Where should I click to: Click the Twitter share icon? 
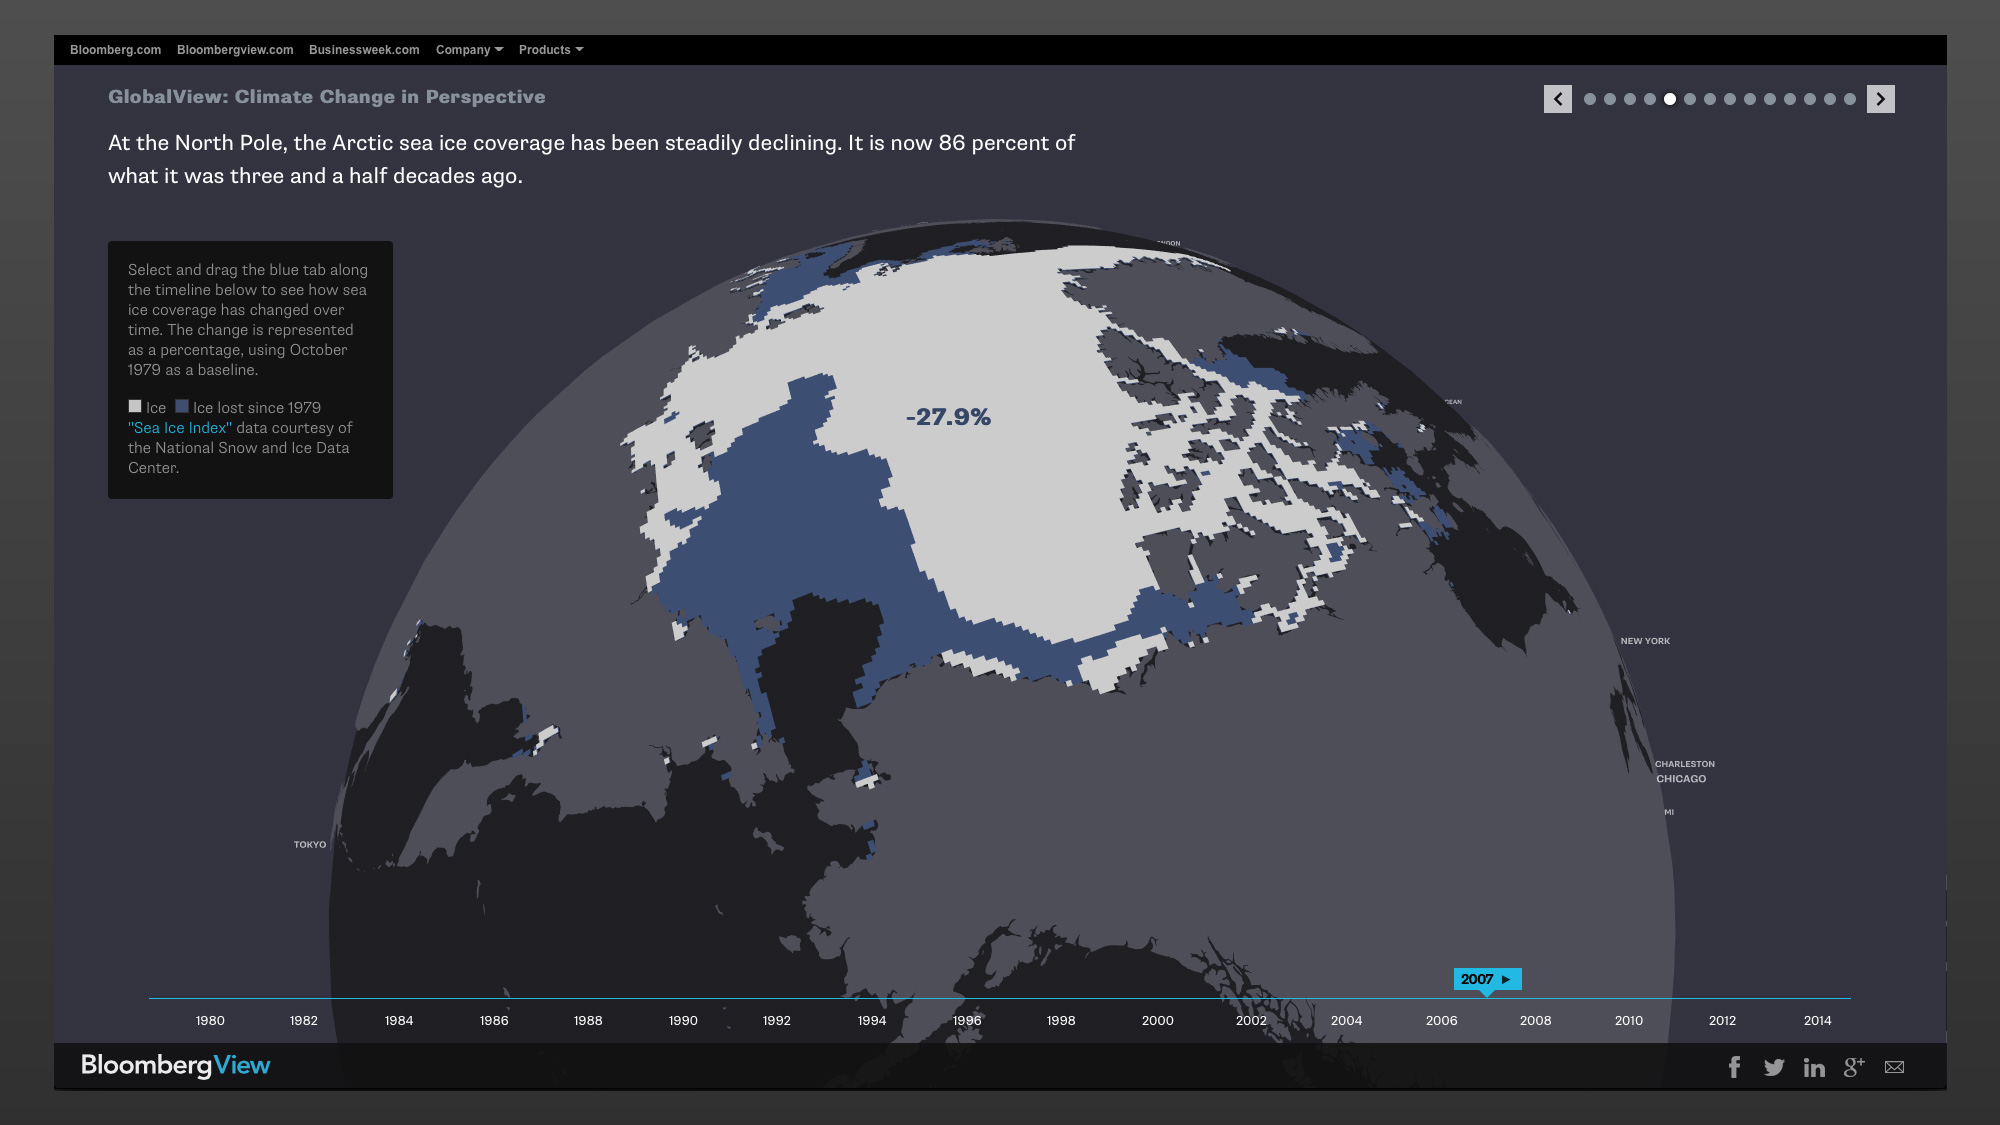point(1774,1067)
